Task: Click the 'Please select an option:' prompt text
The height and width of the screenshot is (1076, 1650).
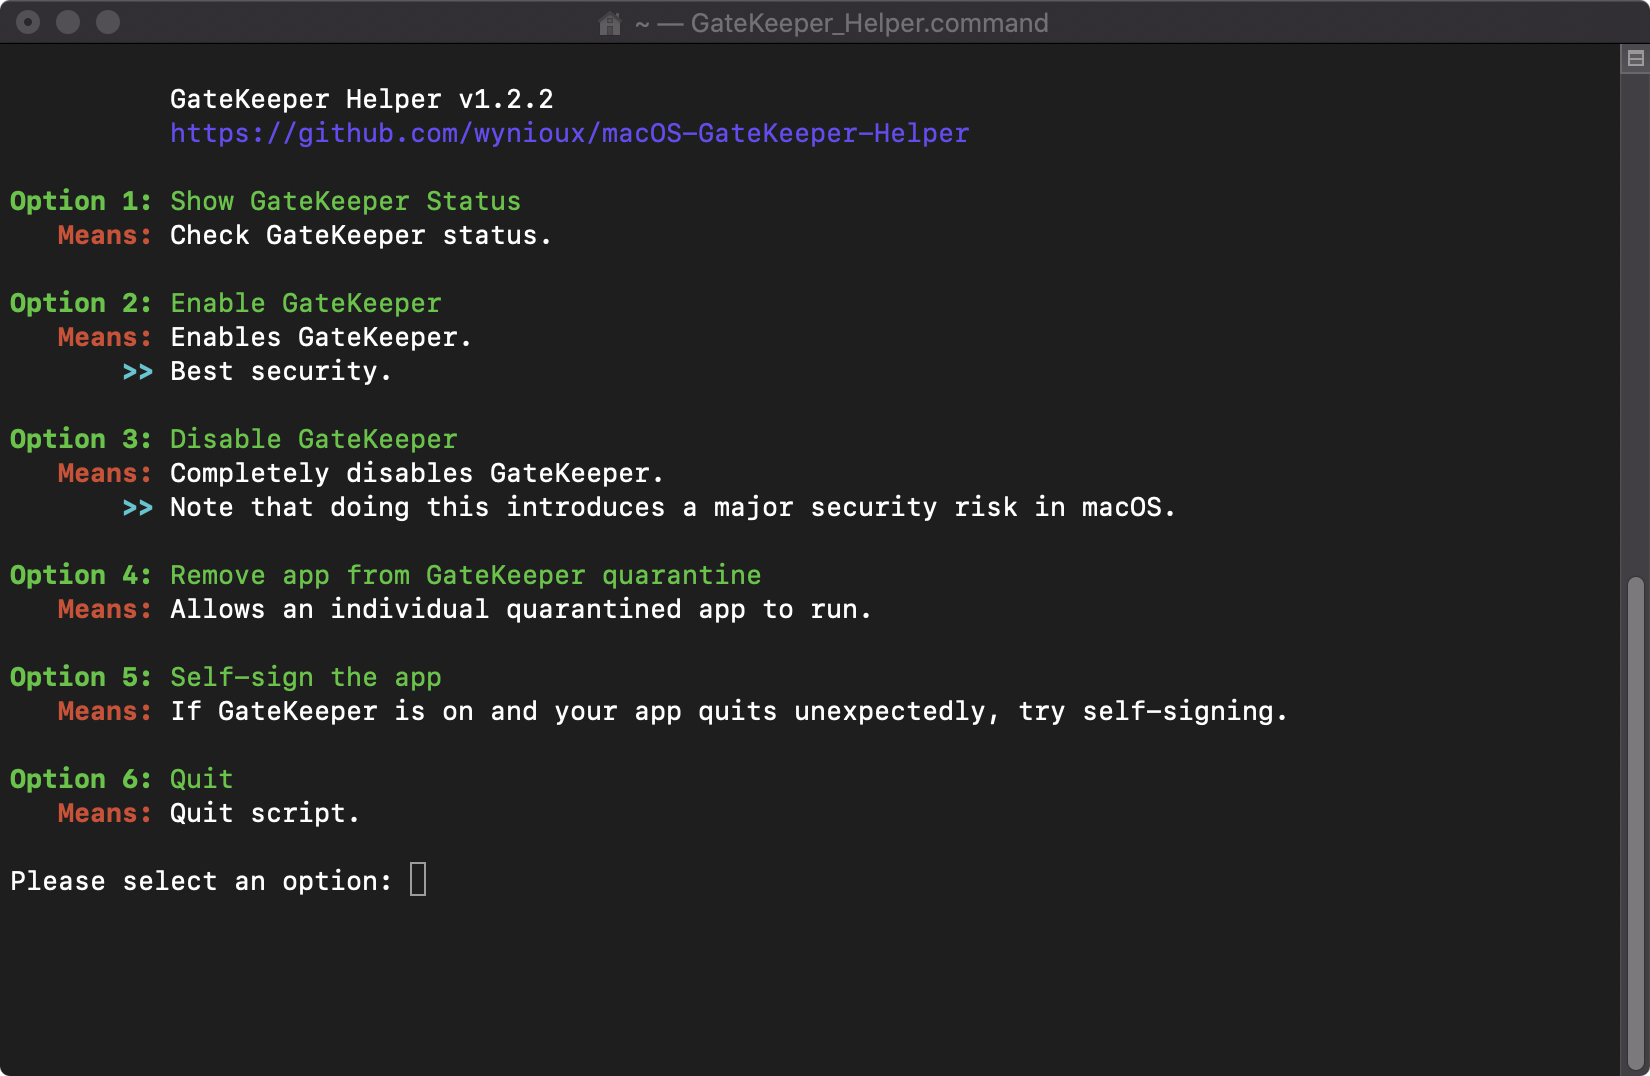Action: 201,881
